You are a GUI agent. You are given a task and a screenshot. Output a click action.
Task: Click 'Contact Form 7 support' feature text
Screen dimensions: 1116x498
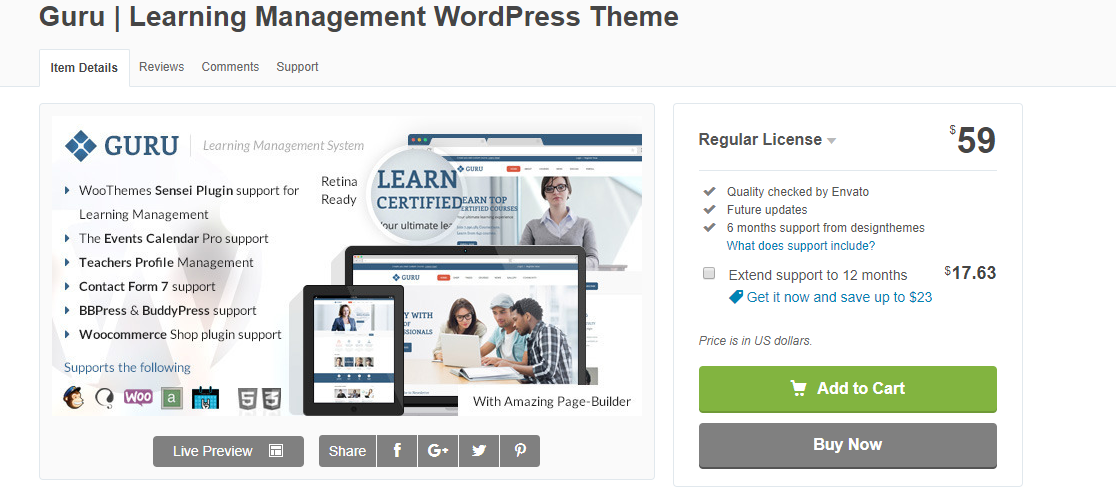pyautogui.click(x=147, y=287)
